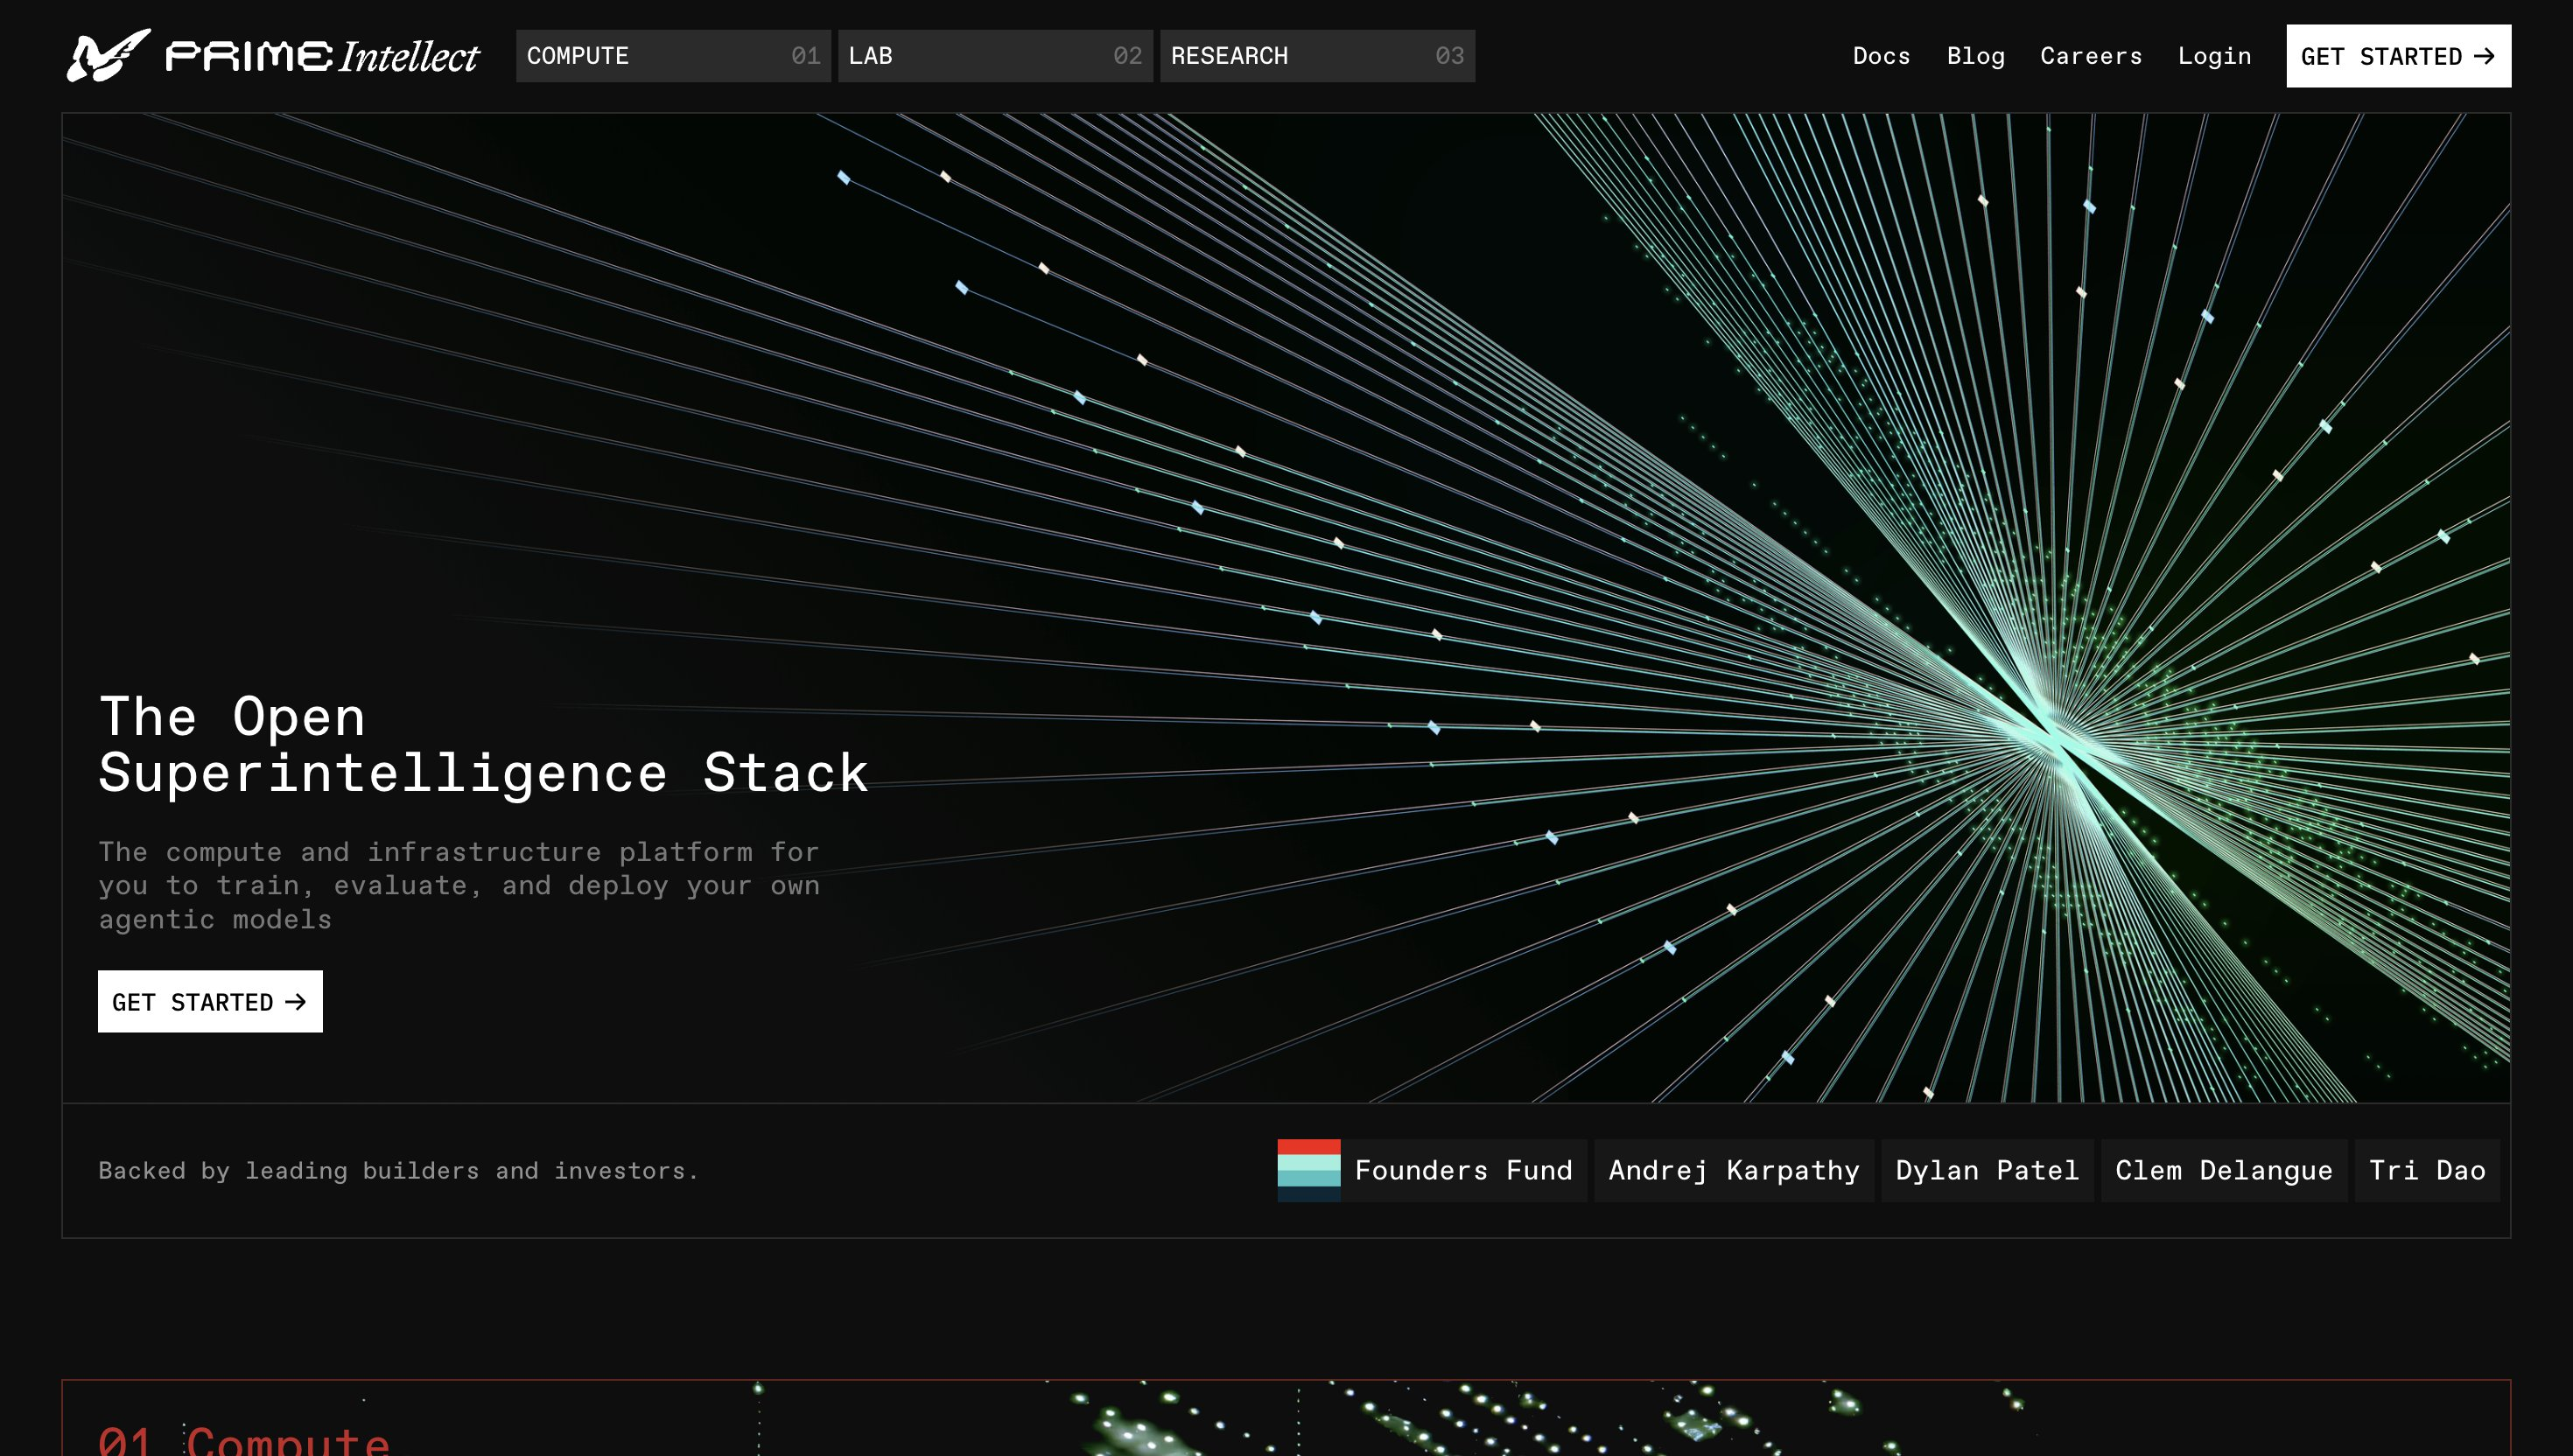The width and height of the screenshot is (2573, 1456).
Task: Click the Founders Fund striped logo
Action: (x=1308, y=1170)
